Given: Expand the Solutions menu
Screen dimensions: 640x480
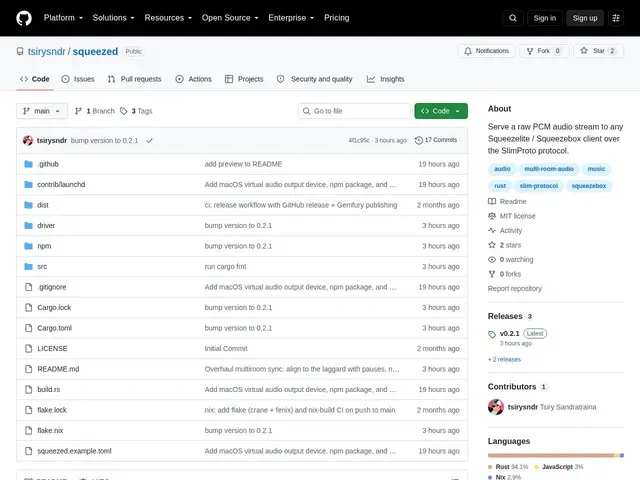Looking at the screenshot, I should 113,18.
